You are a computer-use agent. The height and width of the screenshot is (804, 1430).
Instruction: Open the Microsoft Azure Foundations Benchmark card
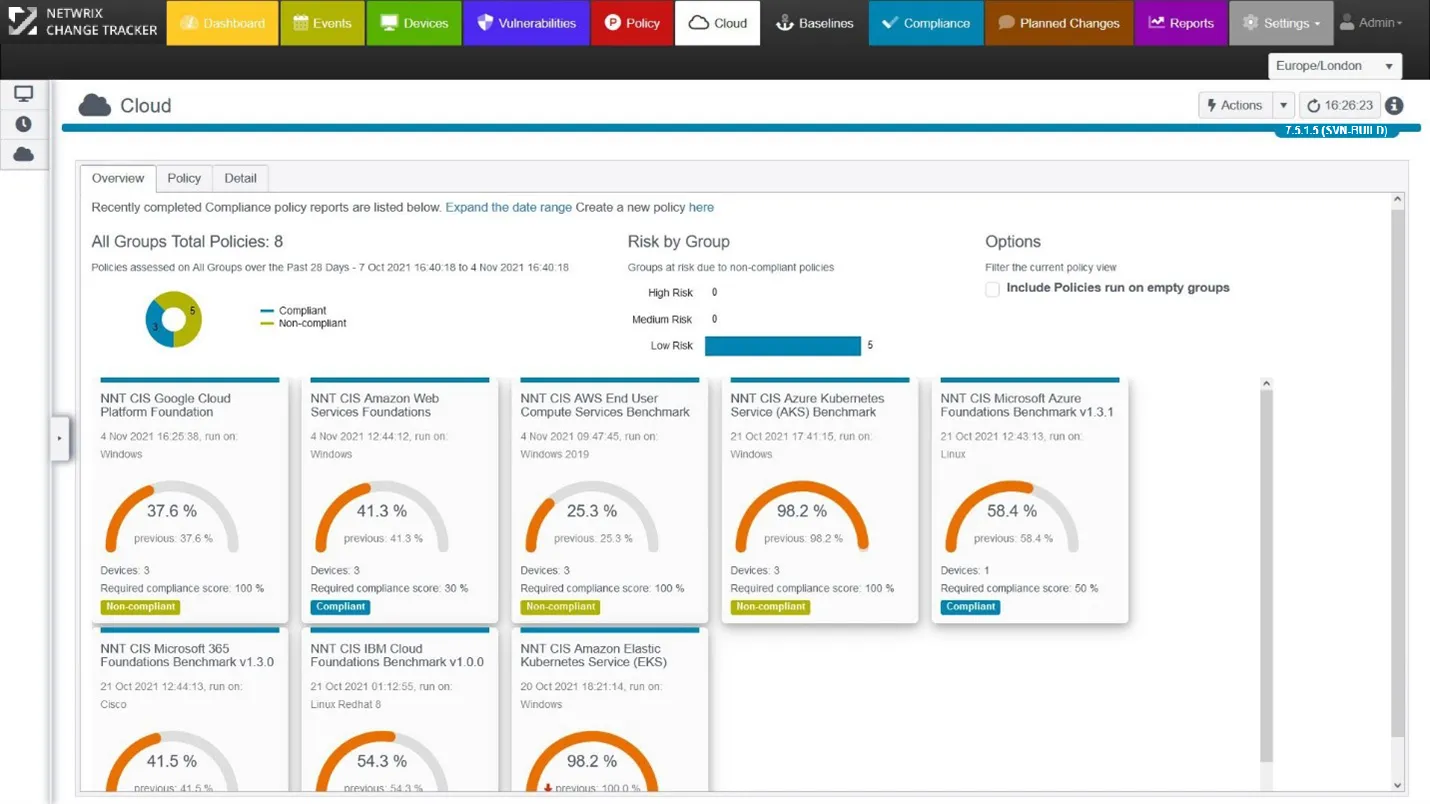(x=1030, y=501)
